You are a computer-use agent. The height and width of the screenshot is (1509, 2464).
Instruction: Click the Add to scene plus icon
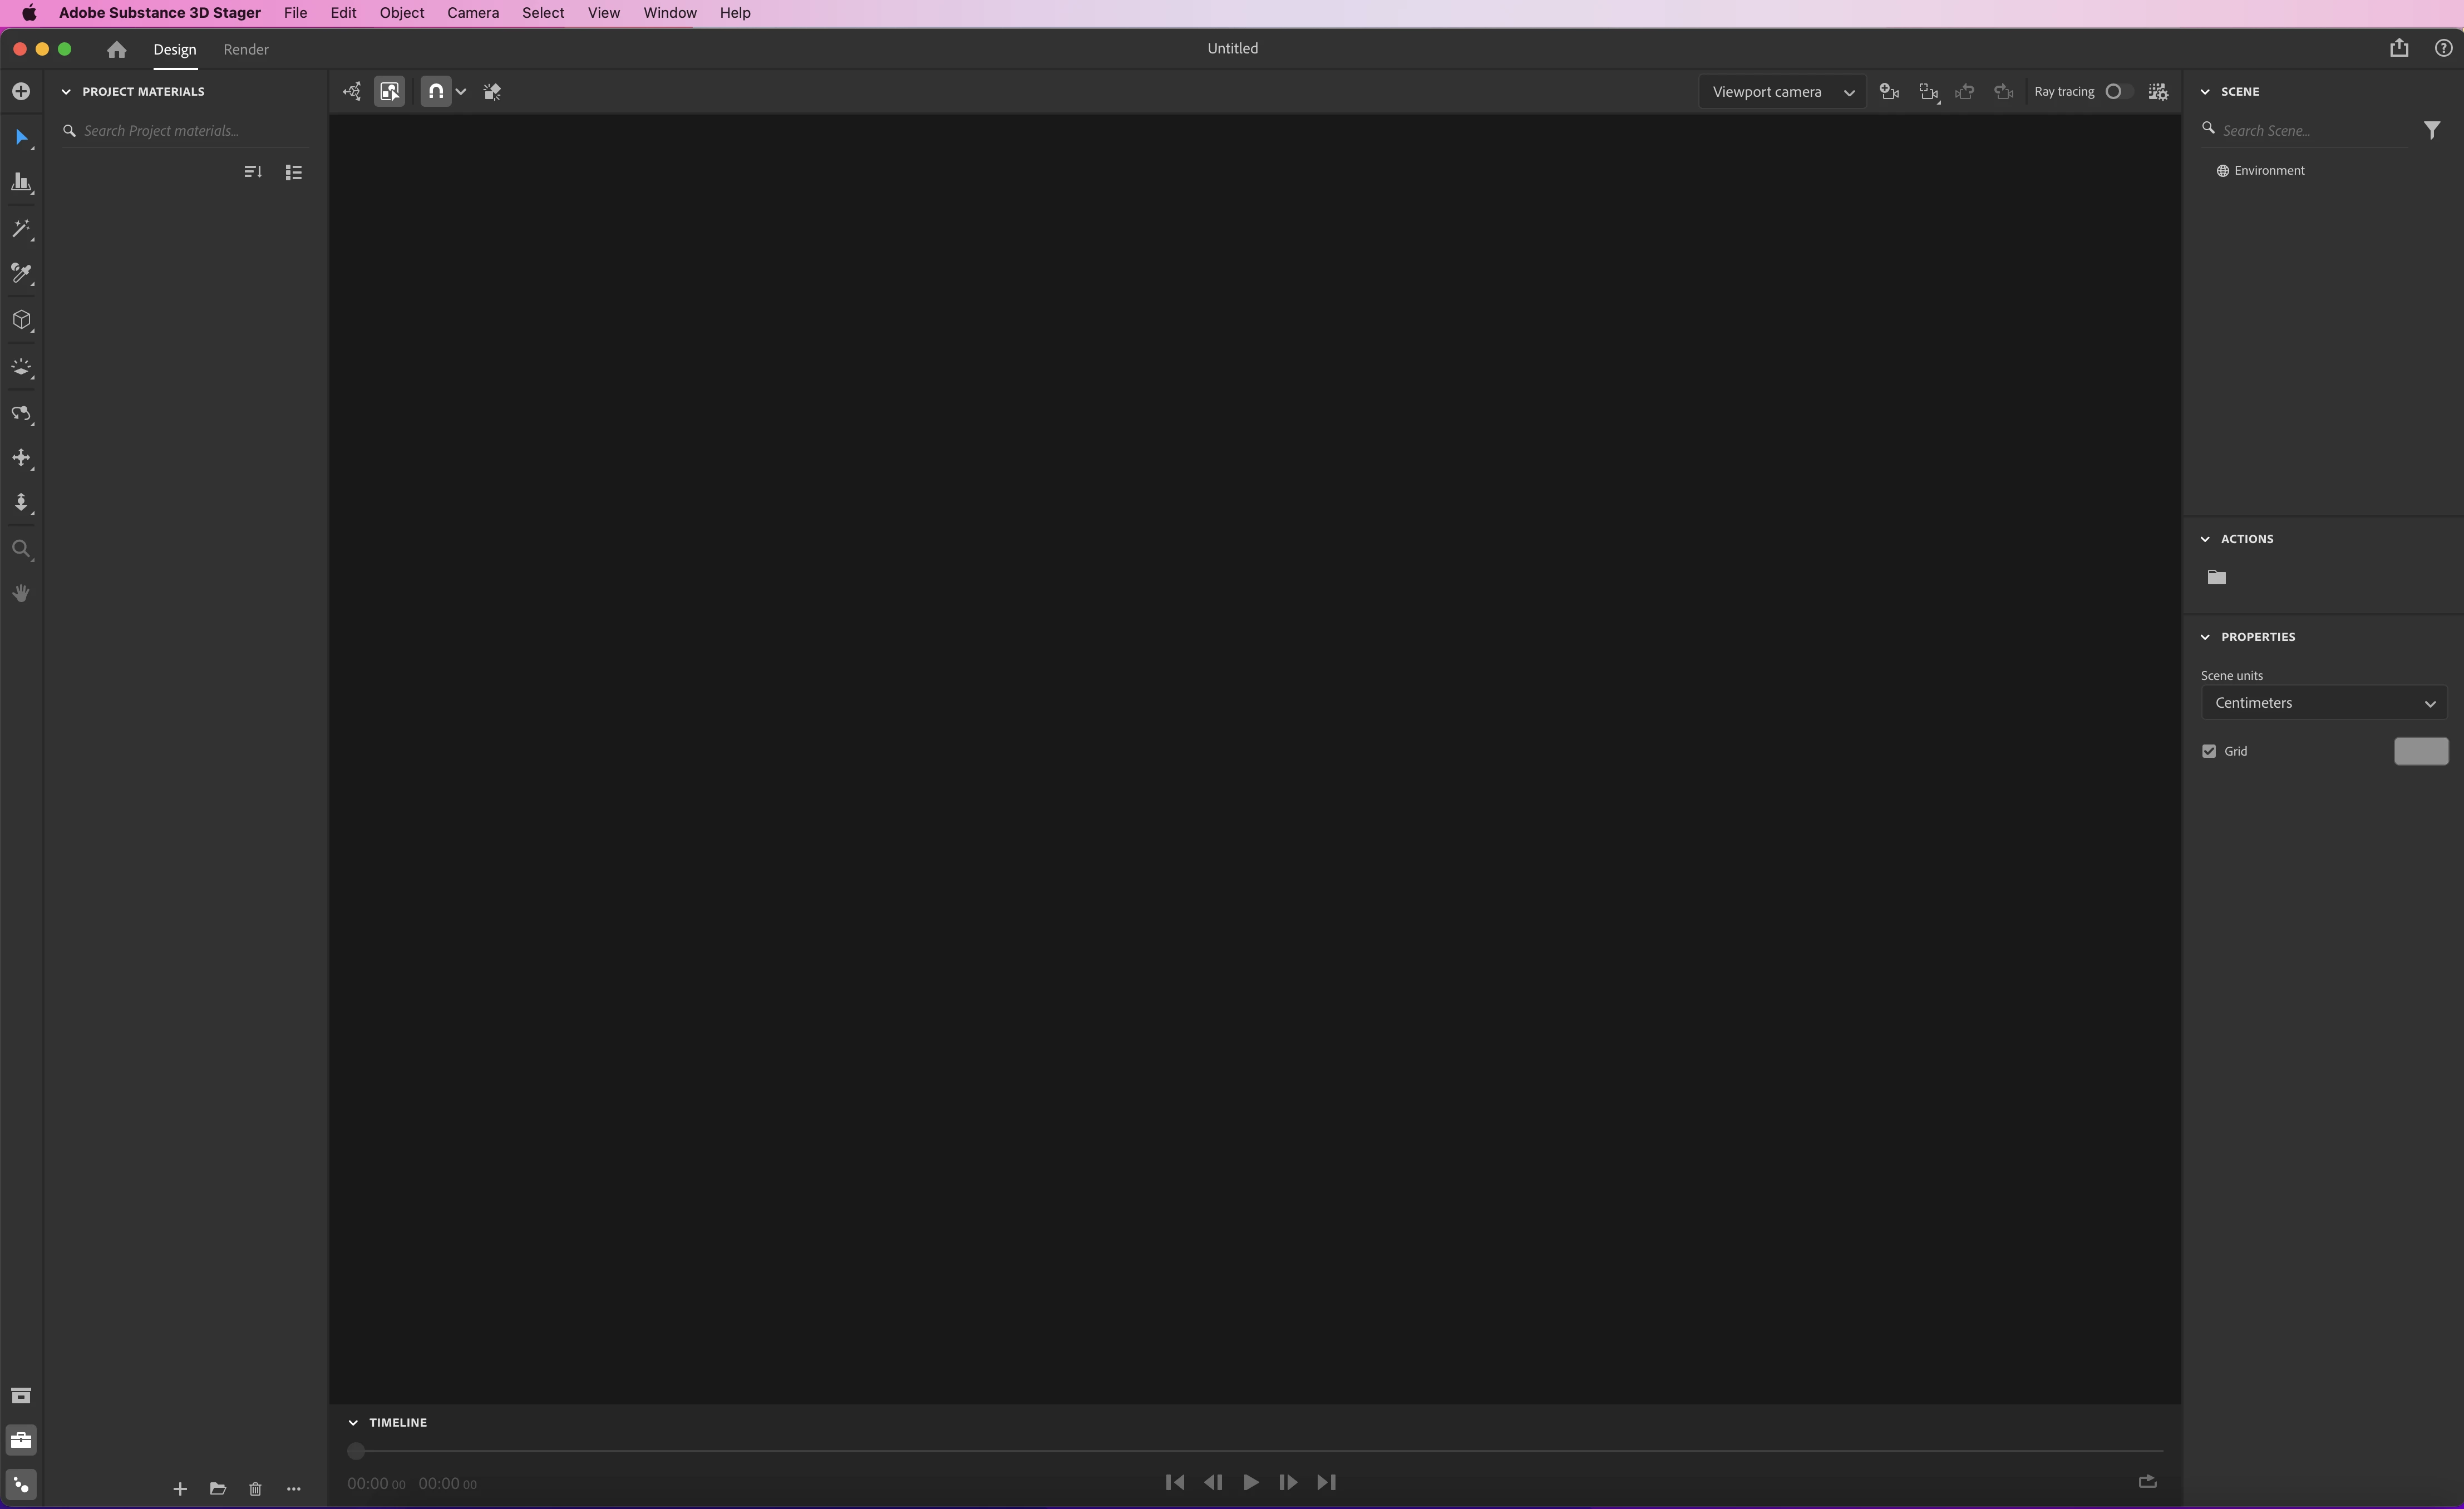pyautogui.click(x=21, y=92)
